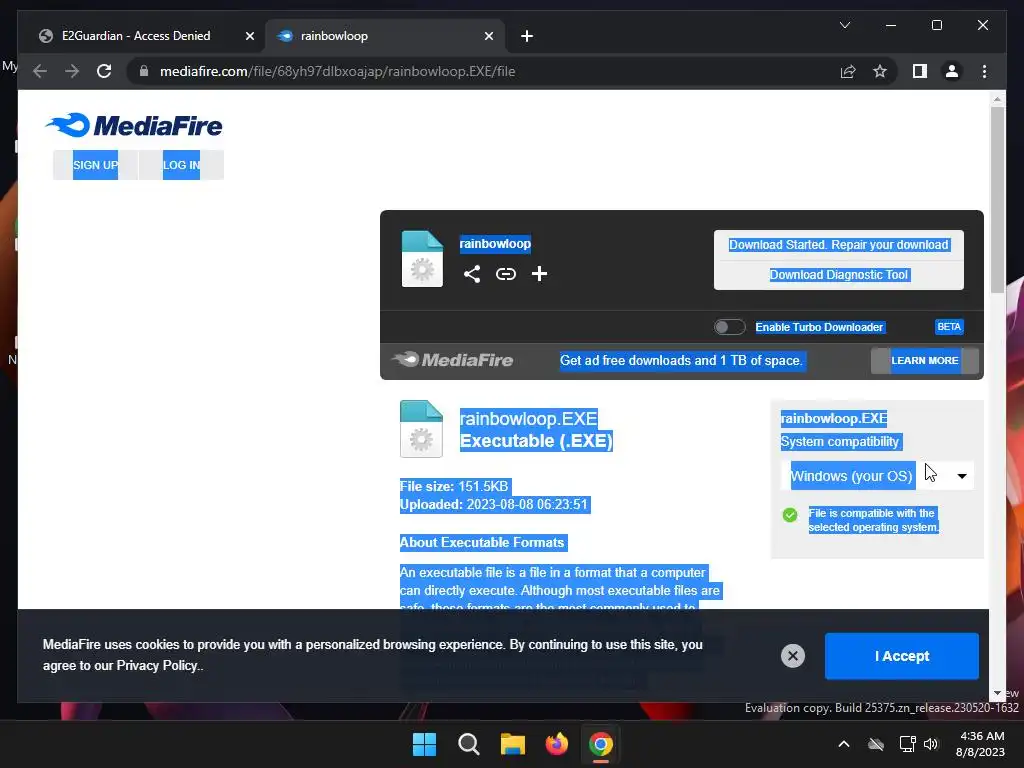Click the share page icon in address bar
The width and height of the screenshot is (1024, 768).
tap(848, 71)
